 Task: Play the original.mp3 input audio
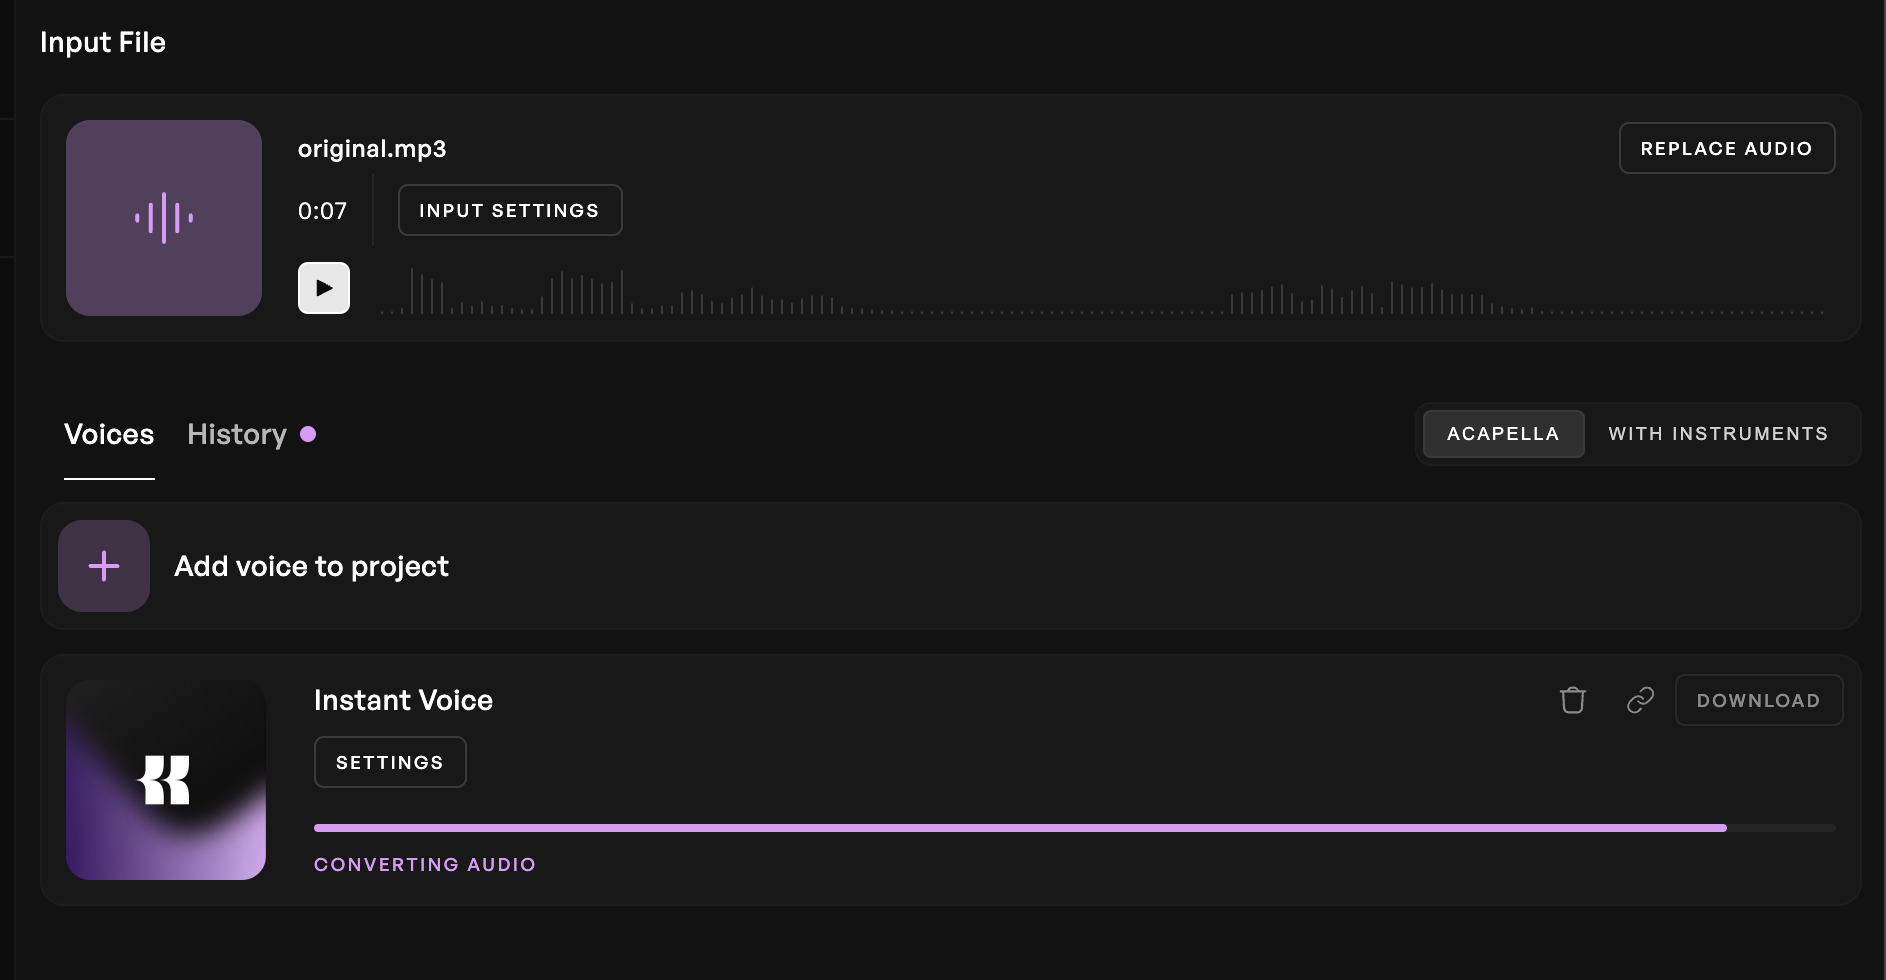[x=324, y=288]
